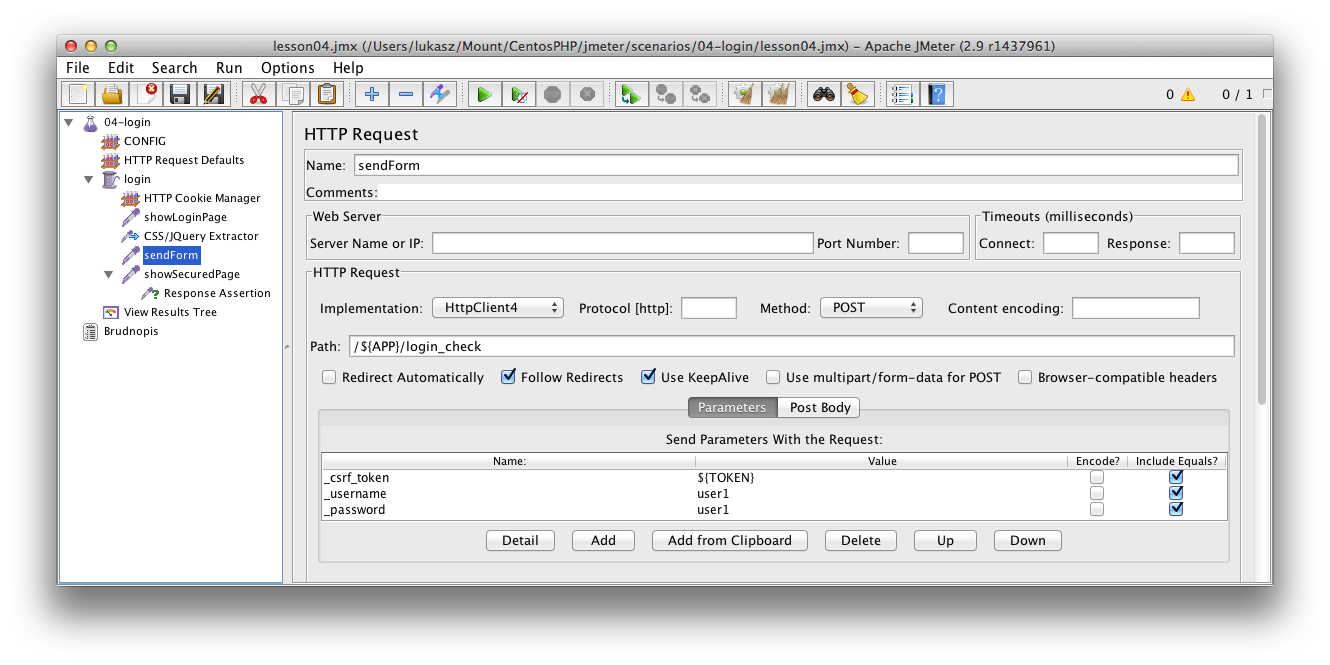The width and height of the screenshot is (1330, 665).
Task: Click the grey Shutdown X icon
Action: pyautogui.click(x=587, y=94)
